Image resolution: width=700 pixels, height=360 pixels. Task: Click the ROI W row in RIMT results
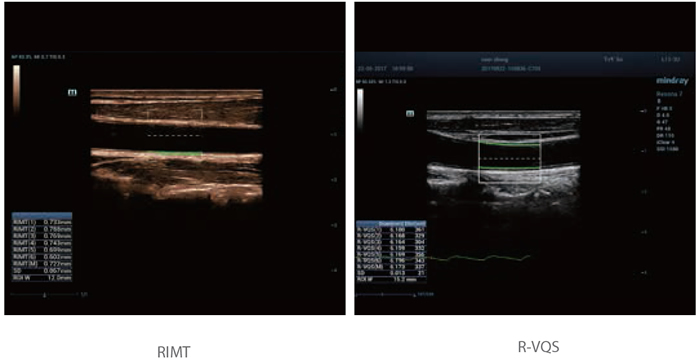click(42, 278)
